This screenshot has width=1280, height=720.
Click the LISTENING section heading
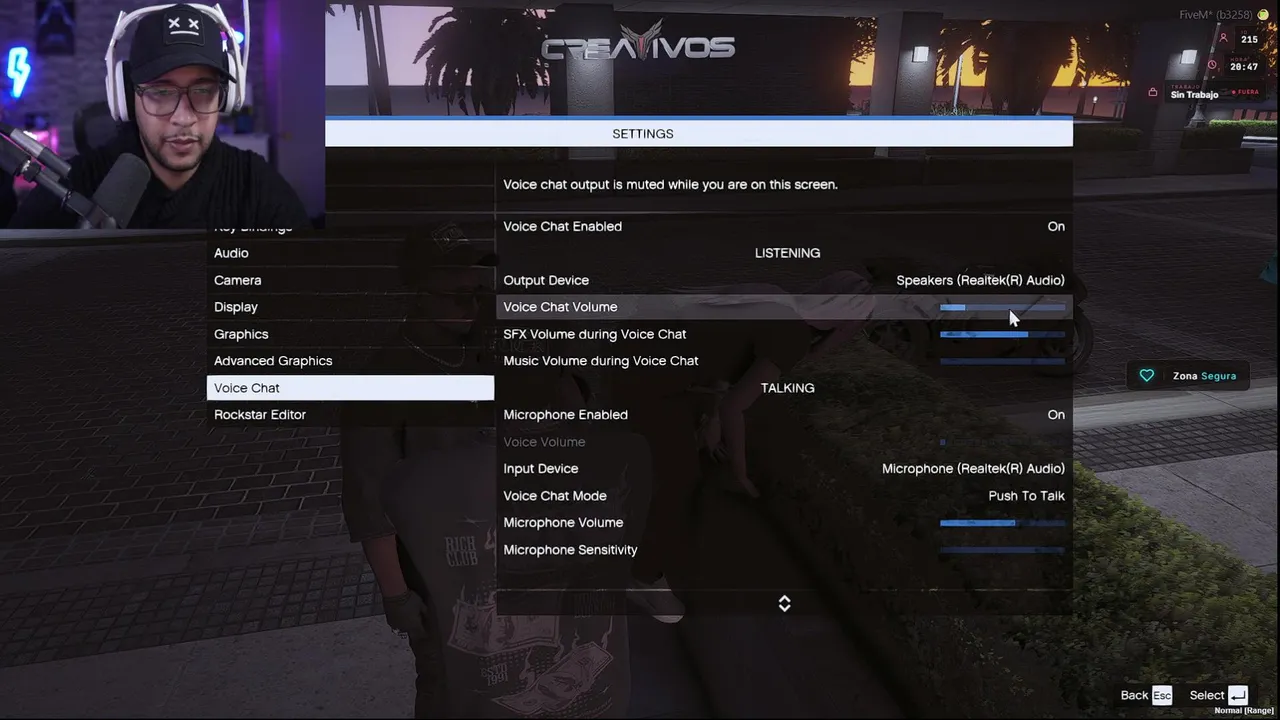point(787,253)
